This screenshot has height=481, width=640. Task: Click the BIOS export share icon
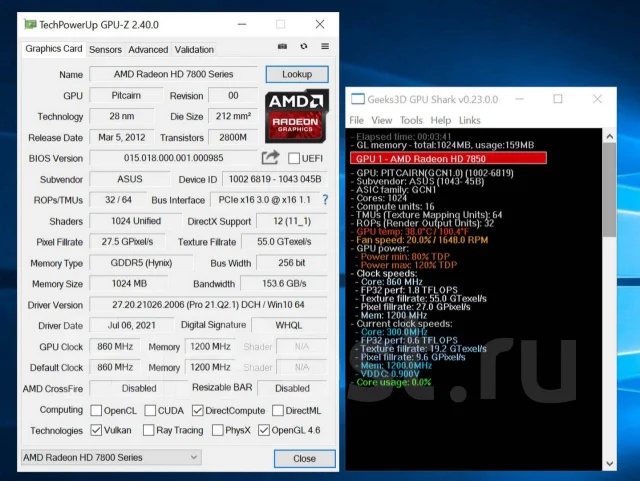270,158
